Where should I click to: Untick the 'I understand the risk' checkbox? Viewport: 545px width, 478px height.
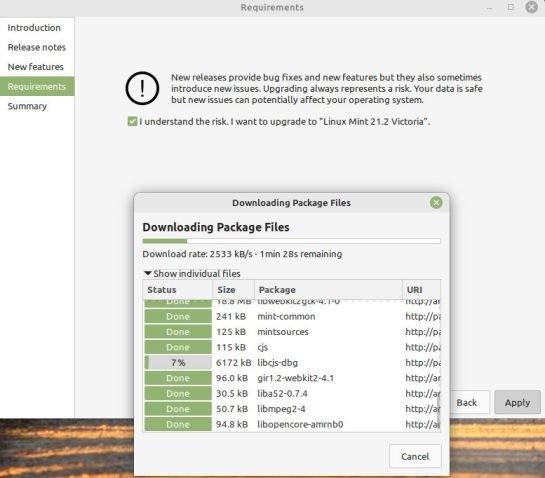(132, 121)
